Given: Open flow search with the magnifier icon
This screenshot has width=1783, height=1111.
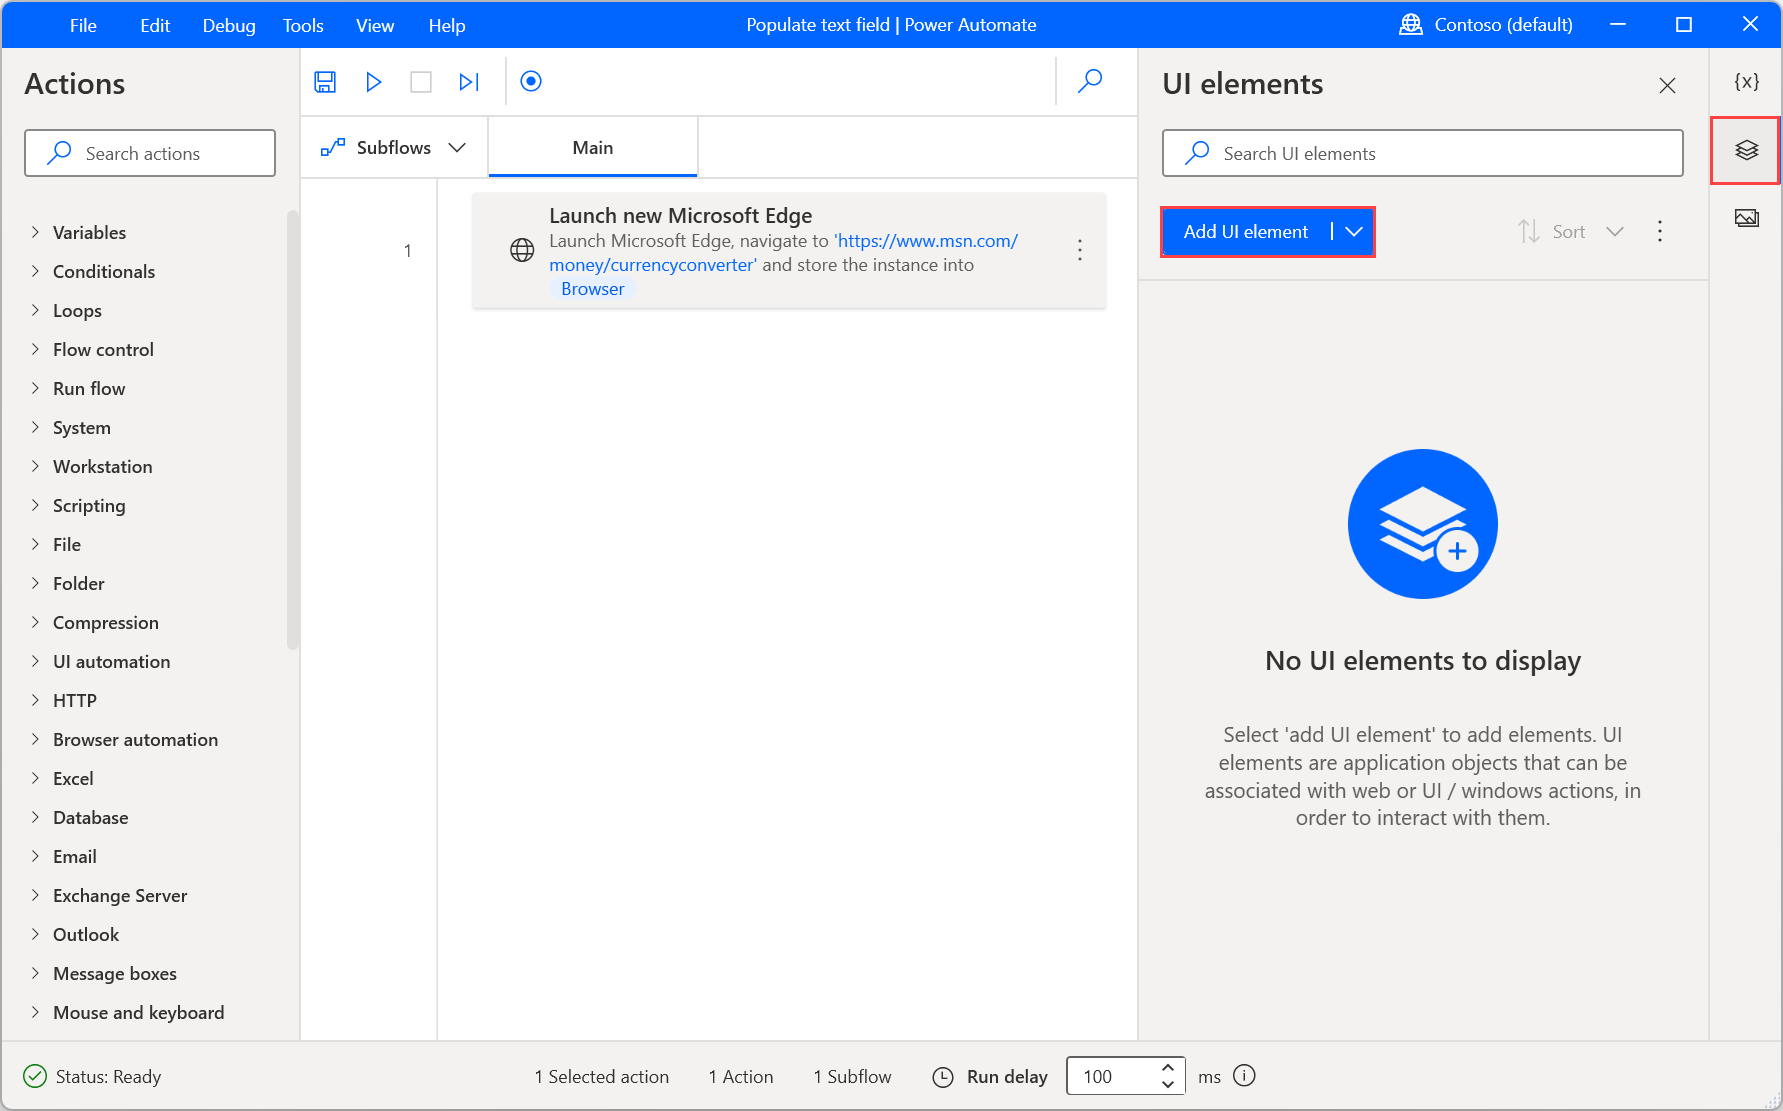Looking at the screenshot, I should (1090, 81).
